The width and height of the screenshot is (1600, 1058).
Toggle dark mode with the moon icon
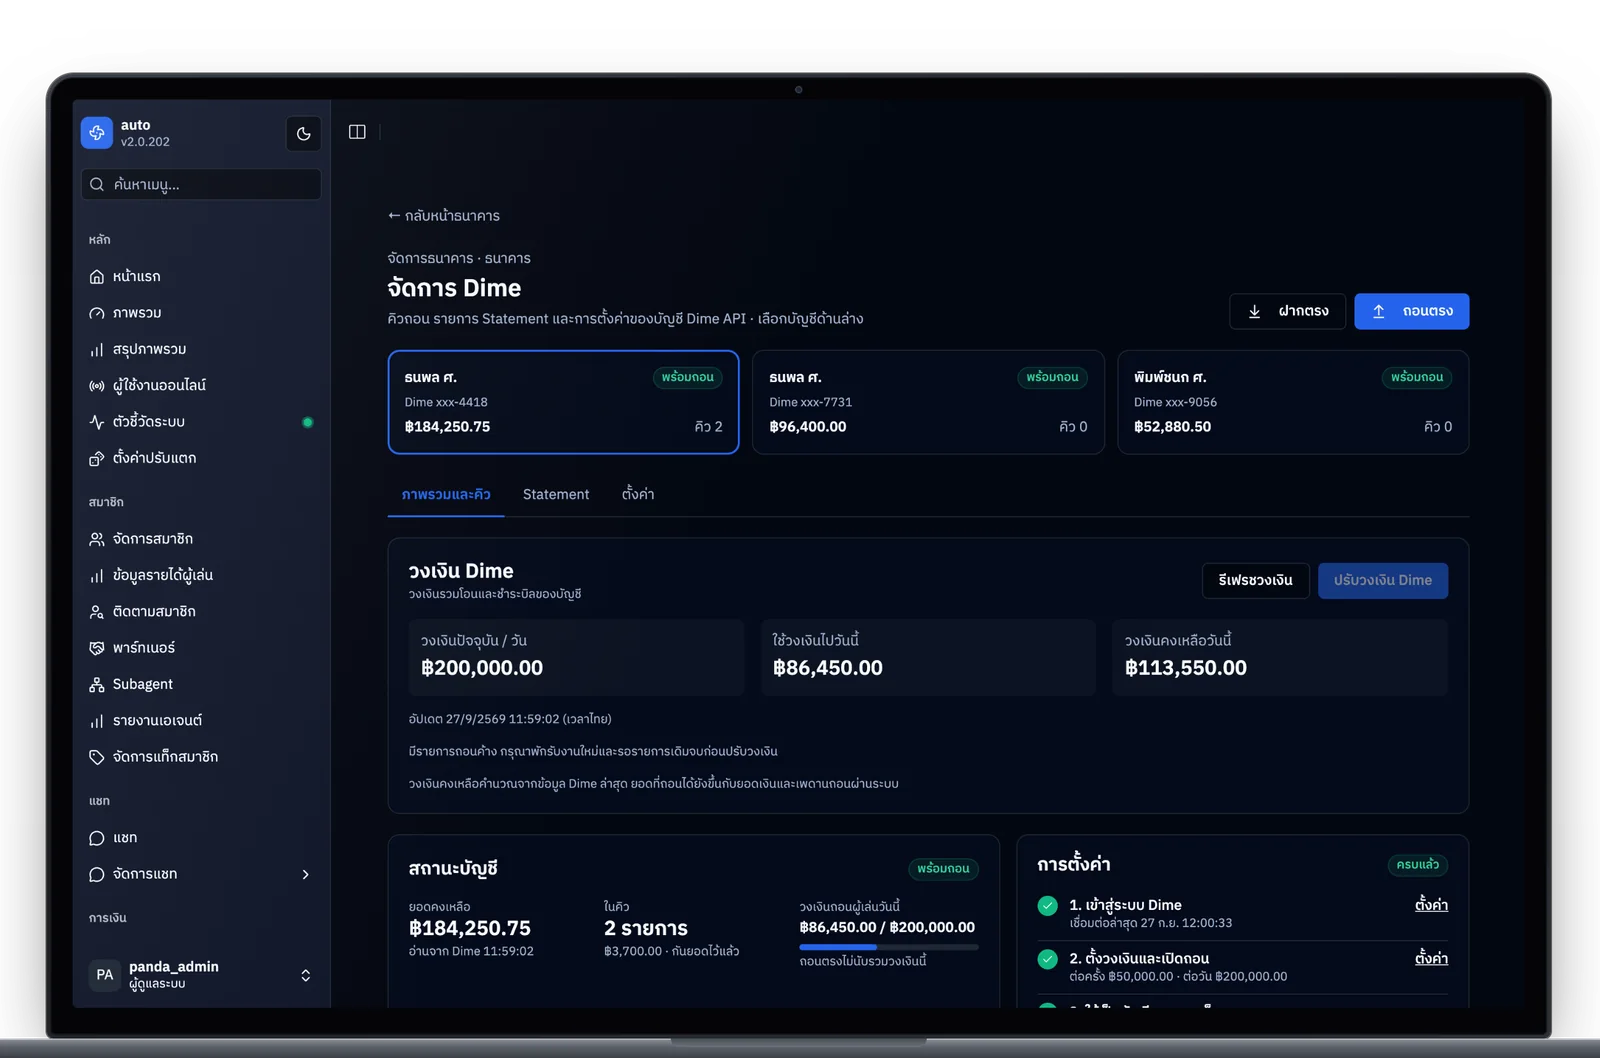tap(304, 133)
